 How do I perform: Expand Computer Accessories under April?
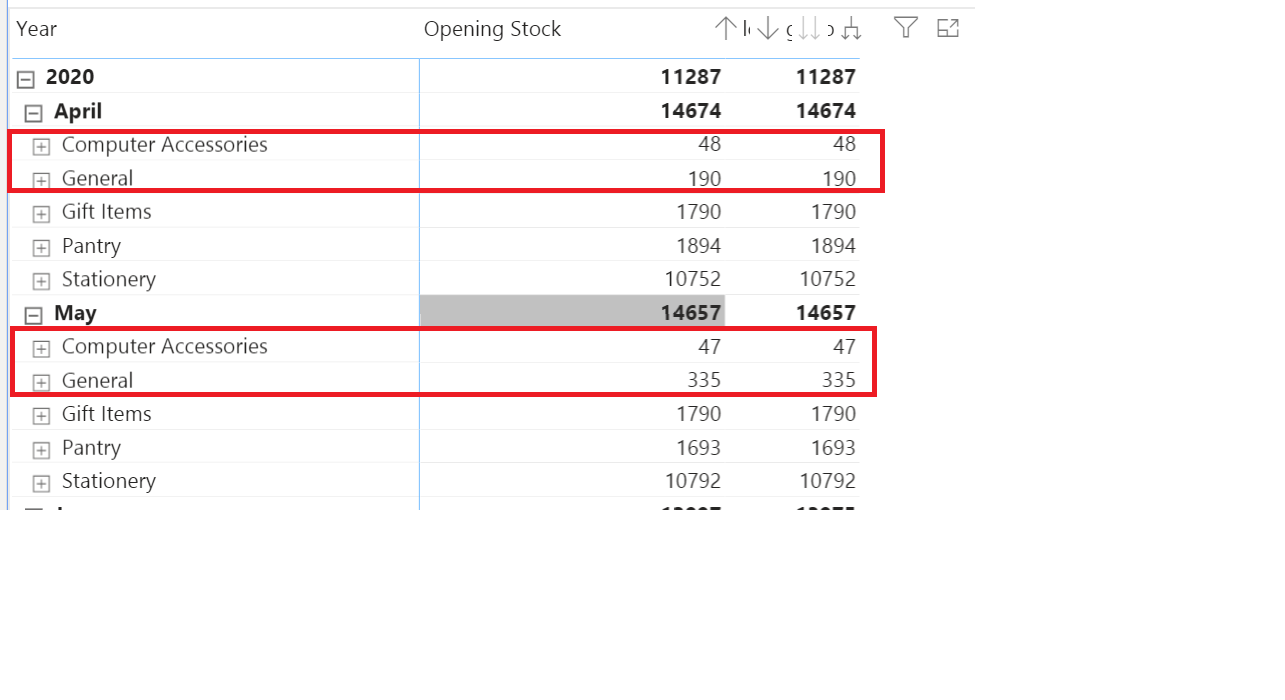pos(41,147)
